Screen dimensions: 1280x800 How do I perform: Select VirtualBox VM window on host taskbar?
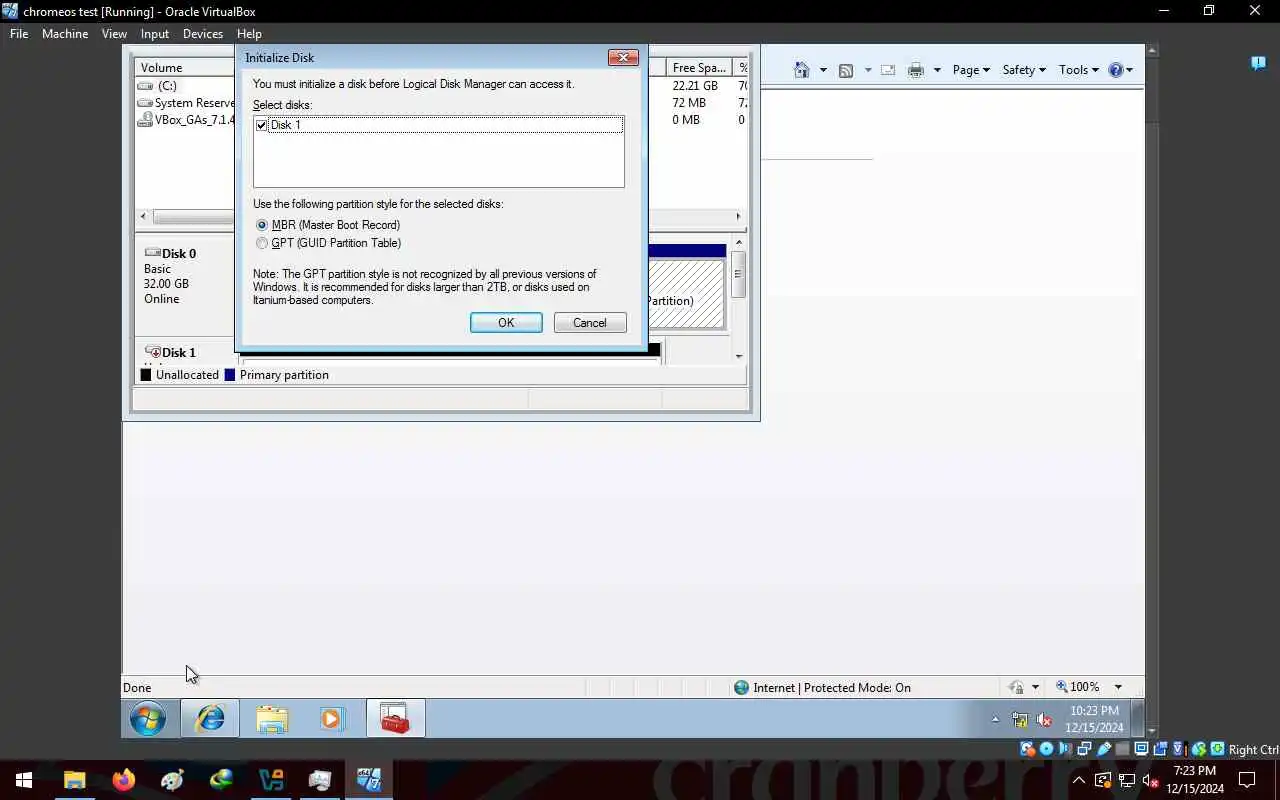pos(369,780)
